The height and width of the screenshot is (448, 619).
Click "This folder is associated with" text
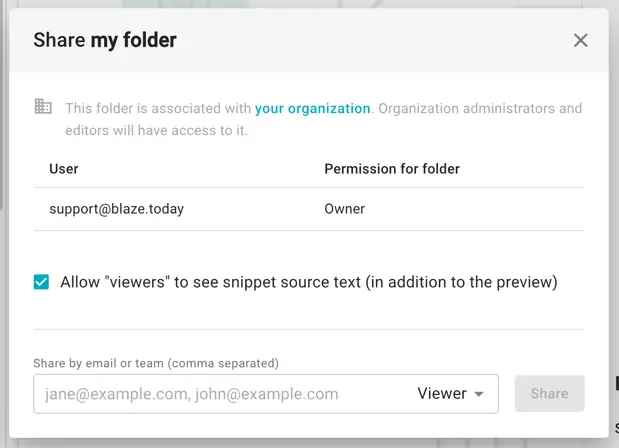(x=158, y=108)
